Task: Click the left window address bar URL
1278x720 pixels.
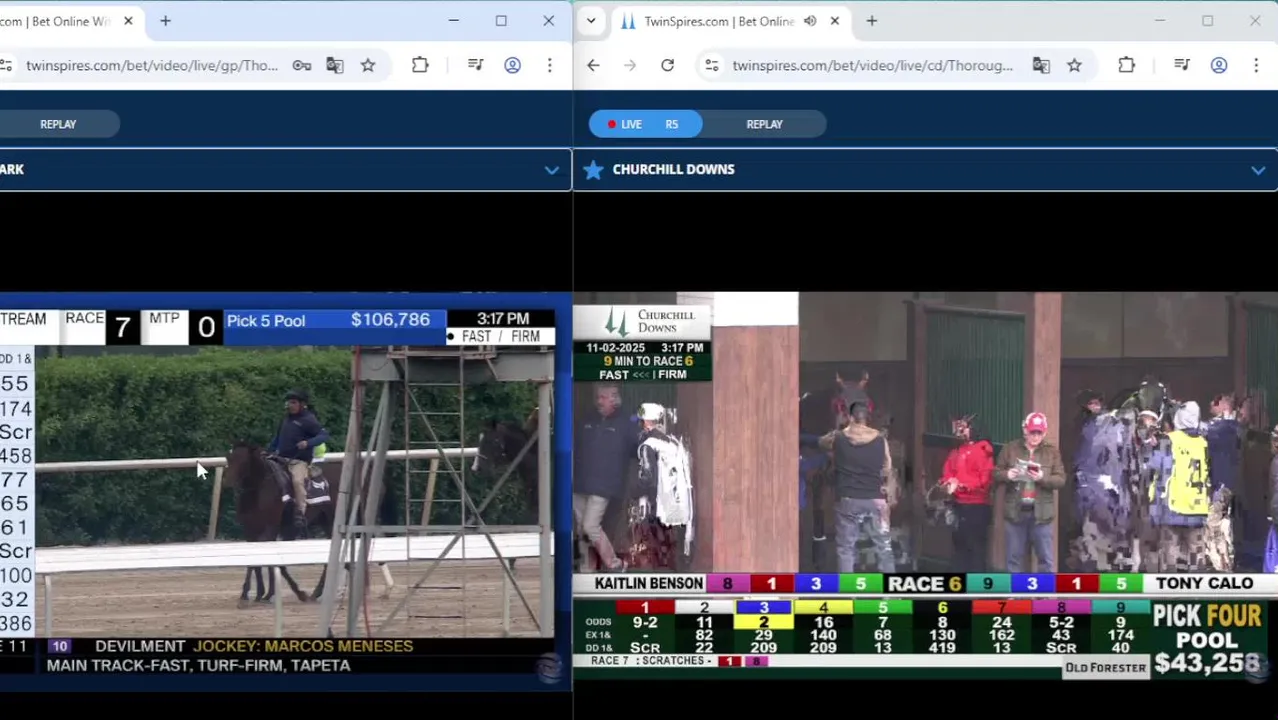Action: 152,65
